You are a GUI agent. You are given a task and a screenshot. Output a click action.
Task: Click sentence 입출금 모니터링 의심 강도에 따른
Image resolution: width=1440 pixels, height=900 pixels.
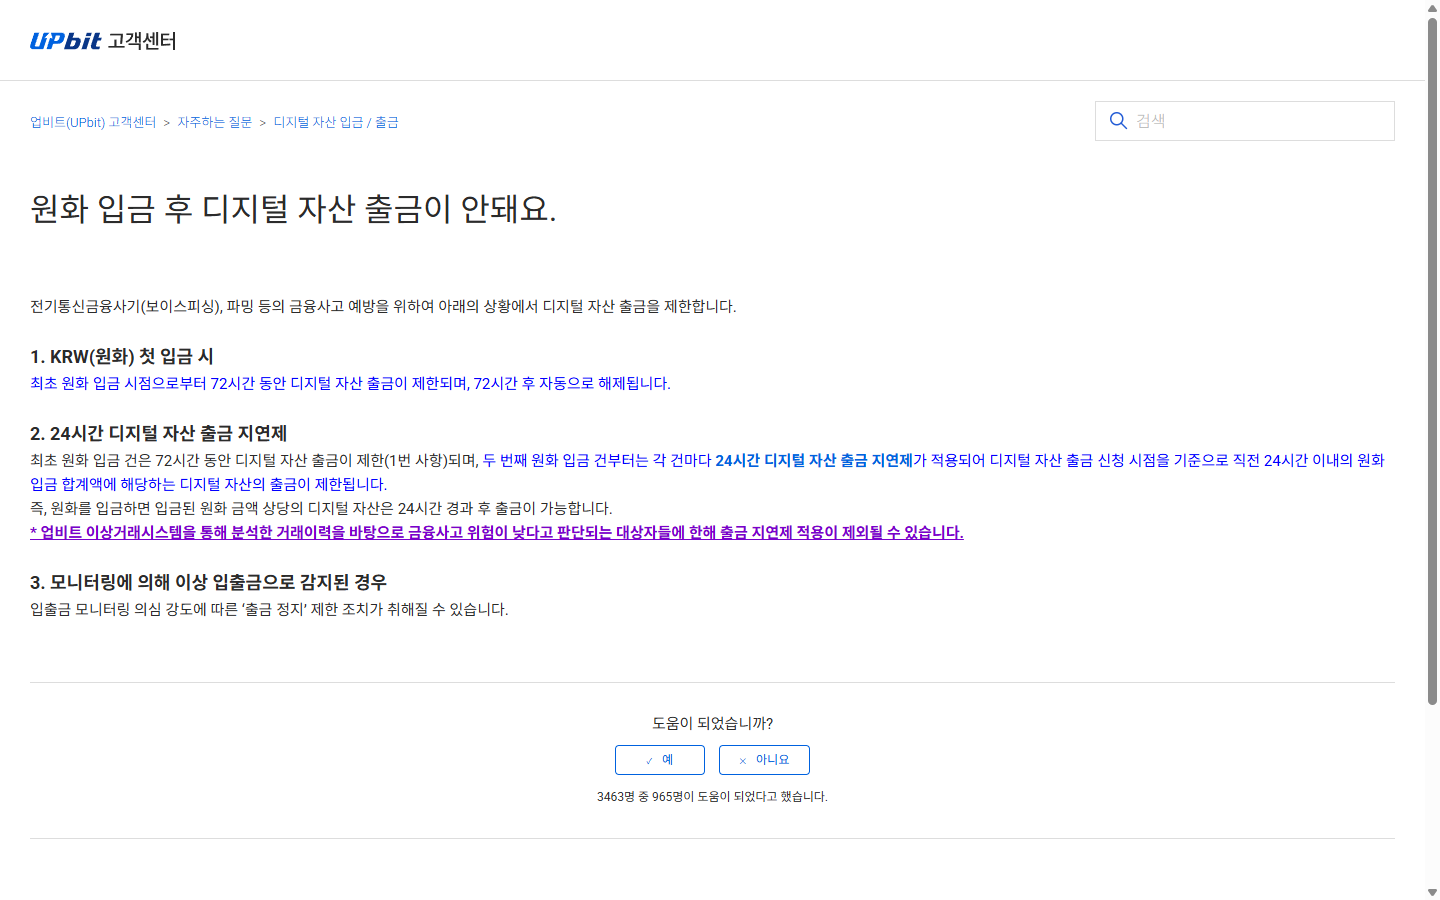pos(269,609)
